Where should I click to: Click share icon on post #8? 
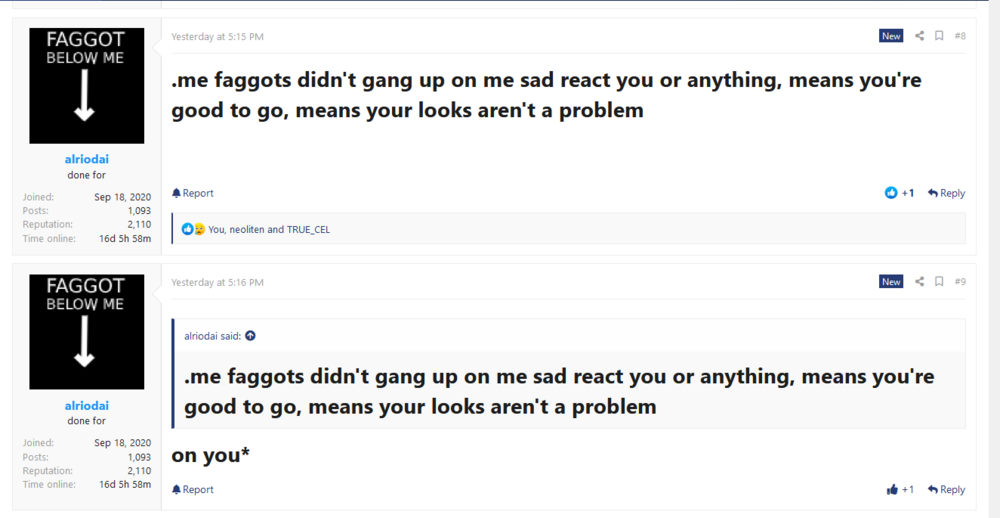click(920, 36)
